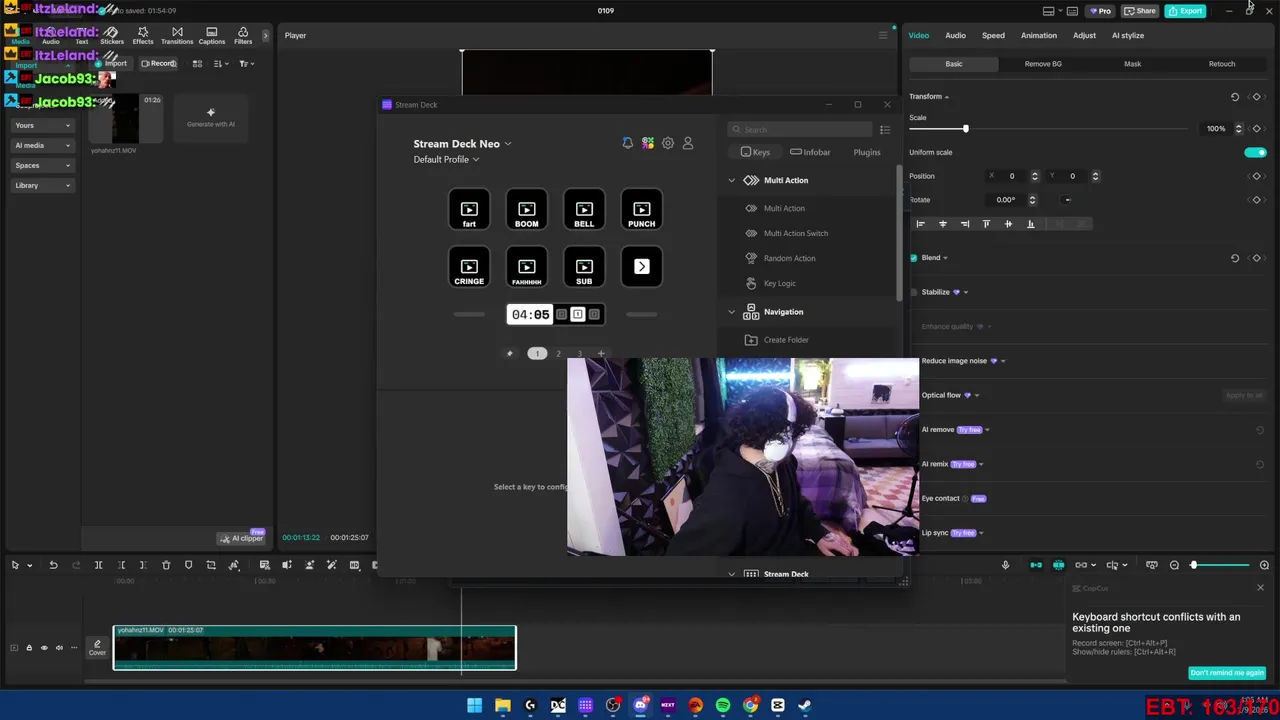Click the next-page arrow key in Stream Deck
The image size is (1280, 720).
642,267
